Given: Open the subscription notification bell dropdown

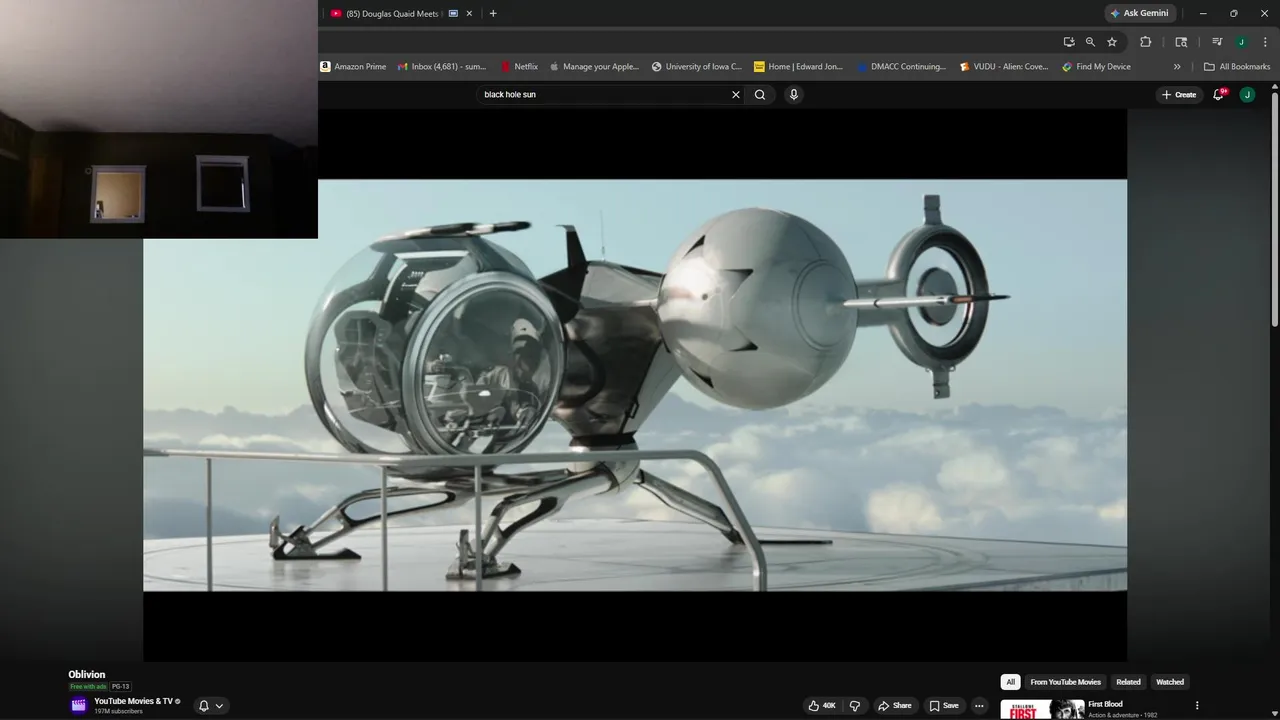Looking at the screenshot, I should (211, 706).
